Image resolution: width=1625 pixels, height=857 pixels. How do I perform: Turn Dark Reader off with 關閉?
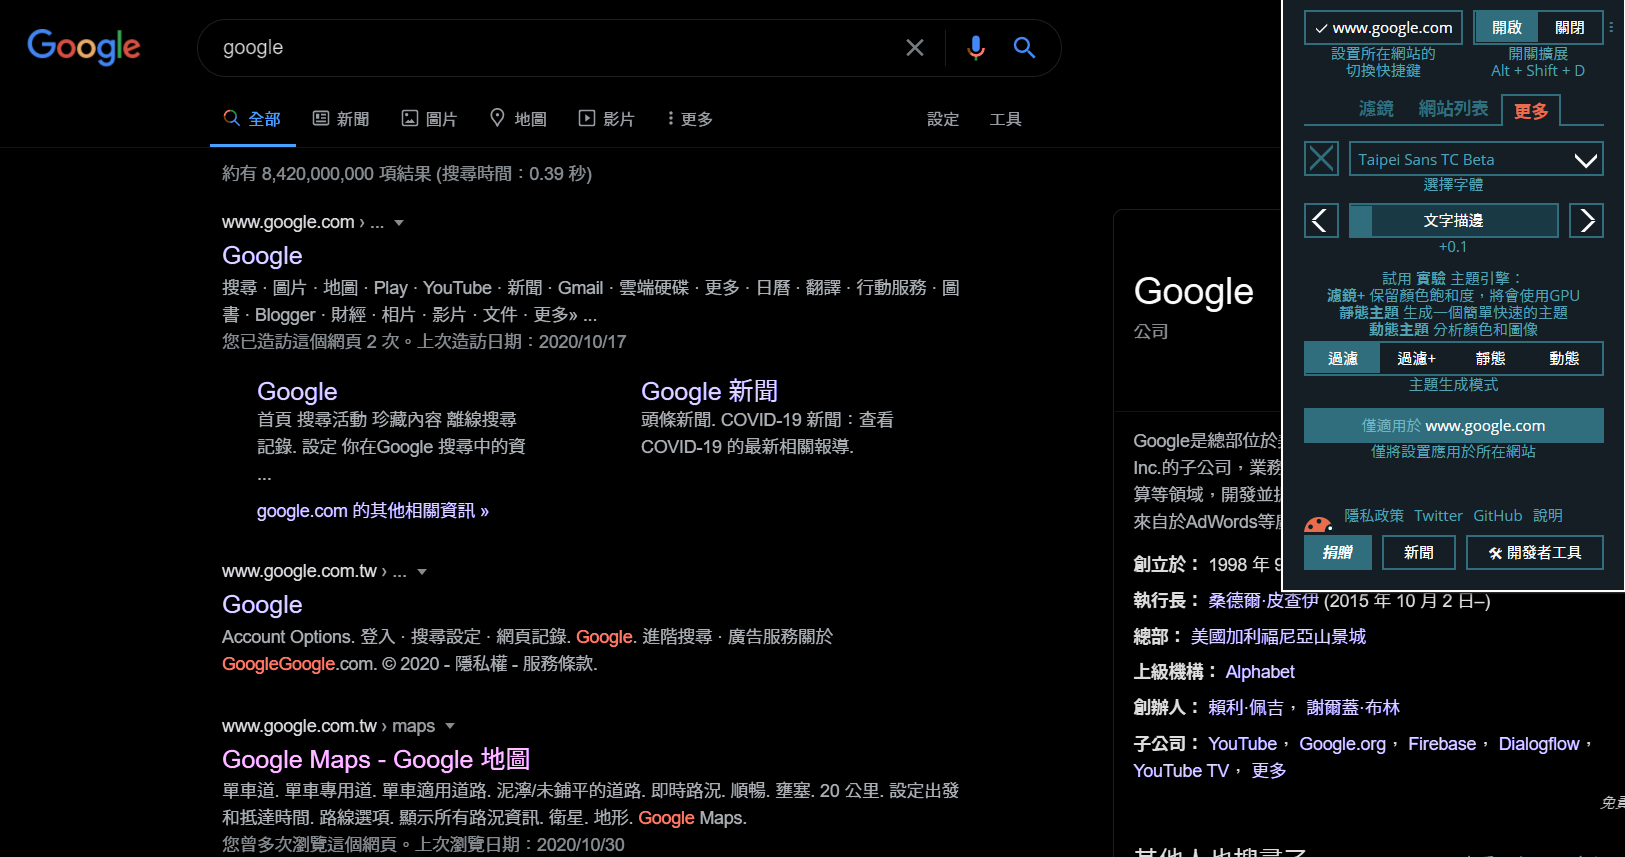click(x=1570, y=28)
